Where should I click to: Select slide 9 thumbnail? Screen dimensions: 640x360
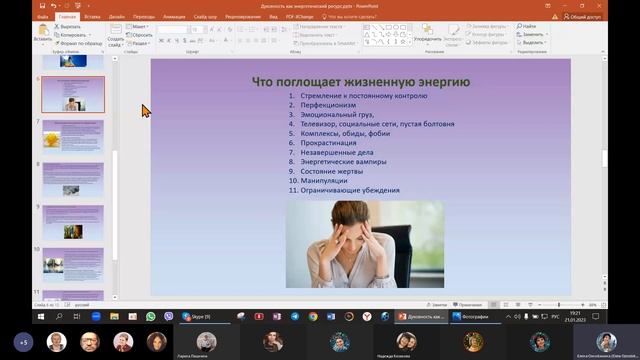(73, 222)
